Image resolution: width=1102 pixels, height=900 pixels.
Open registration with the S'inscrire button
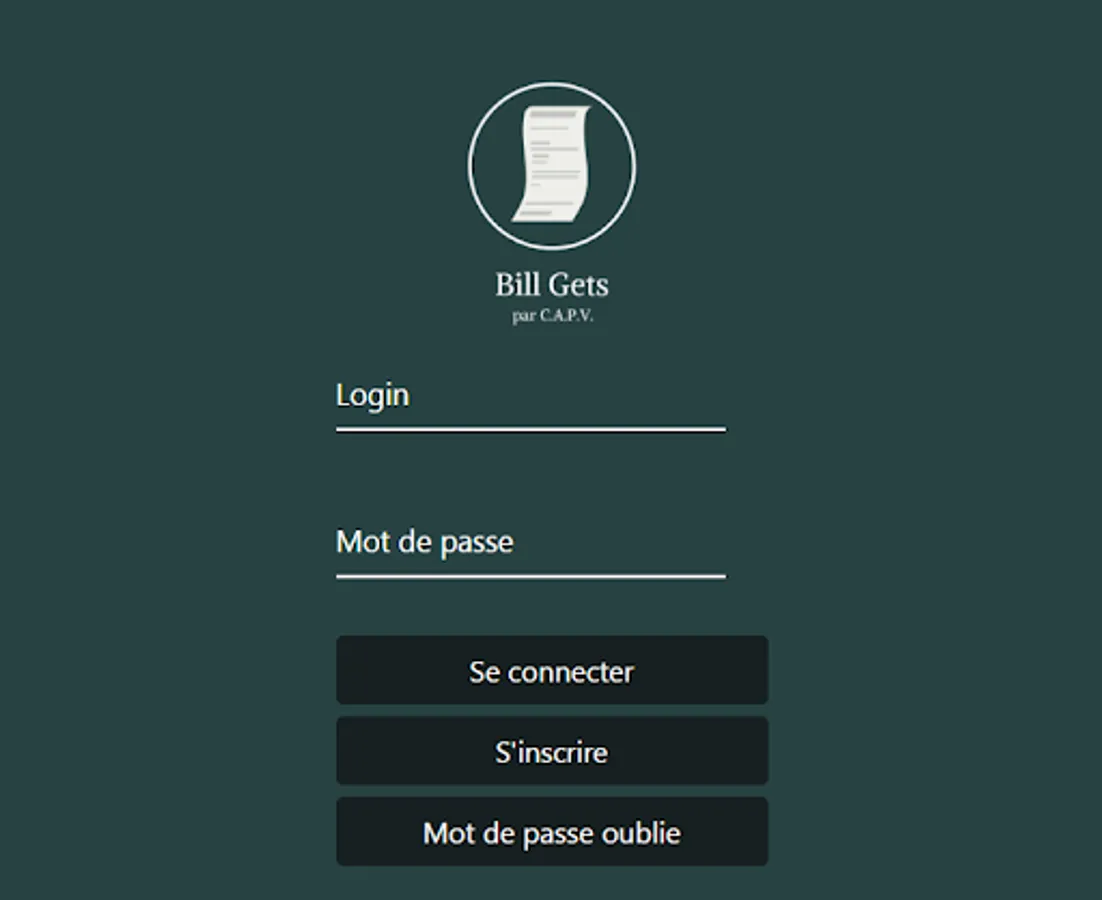click(x=552, y=751)
